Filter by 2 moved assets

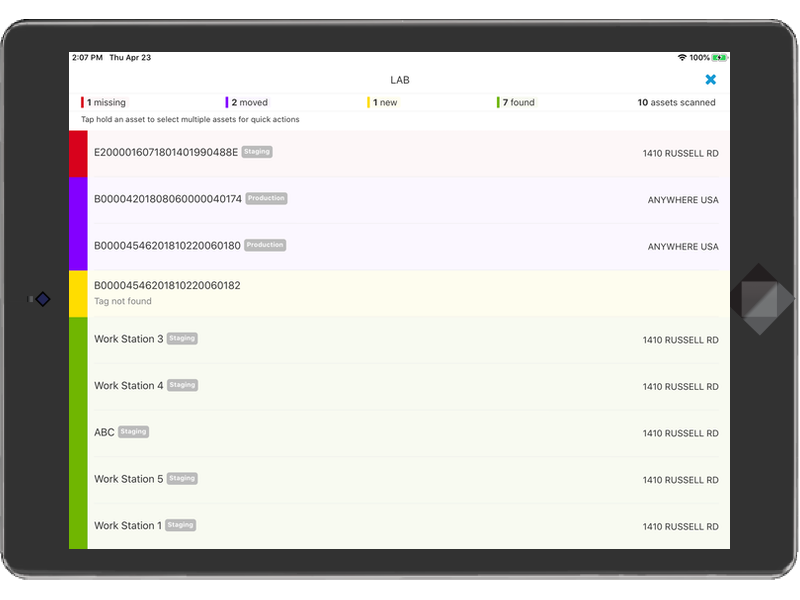[247, 103]
